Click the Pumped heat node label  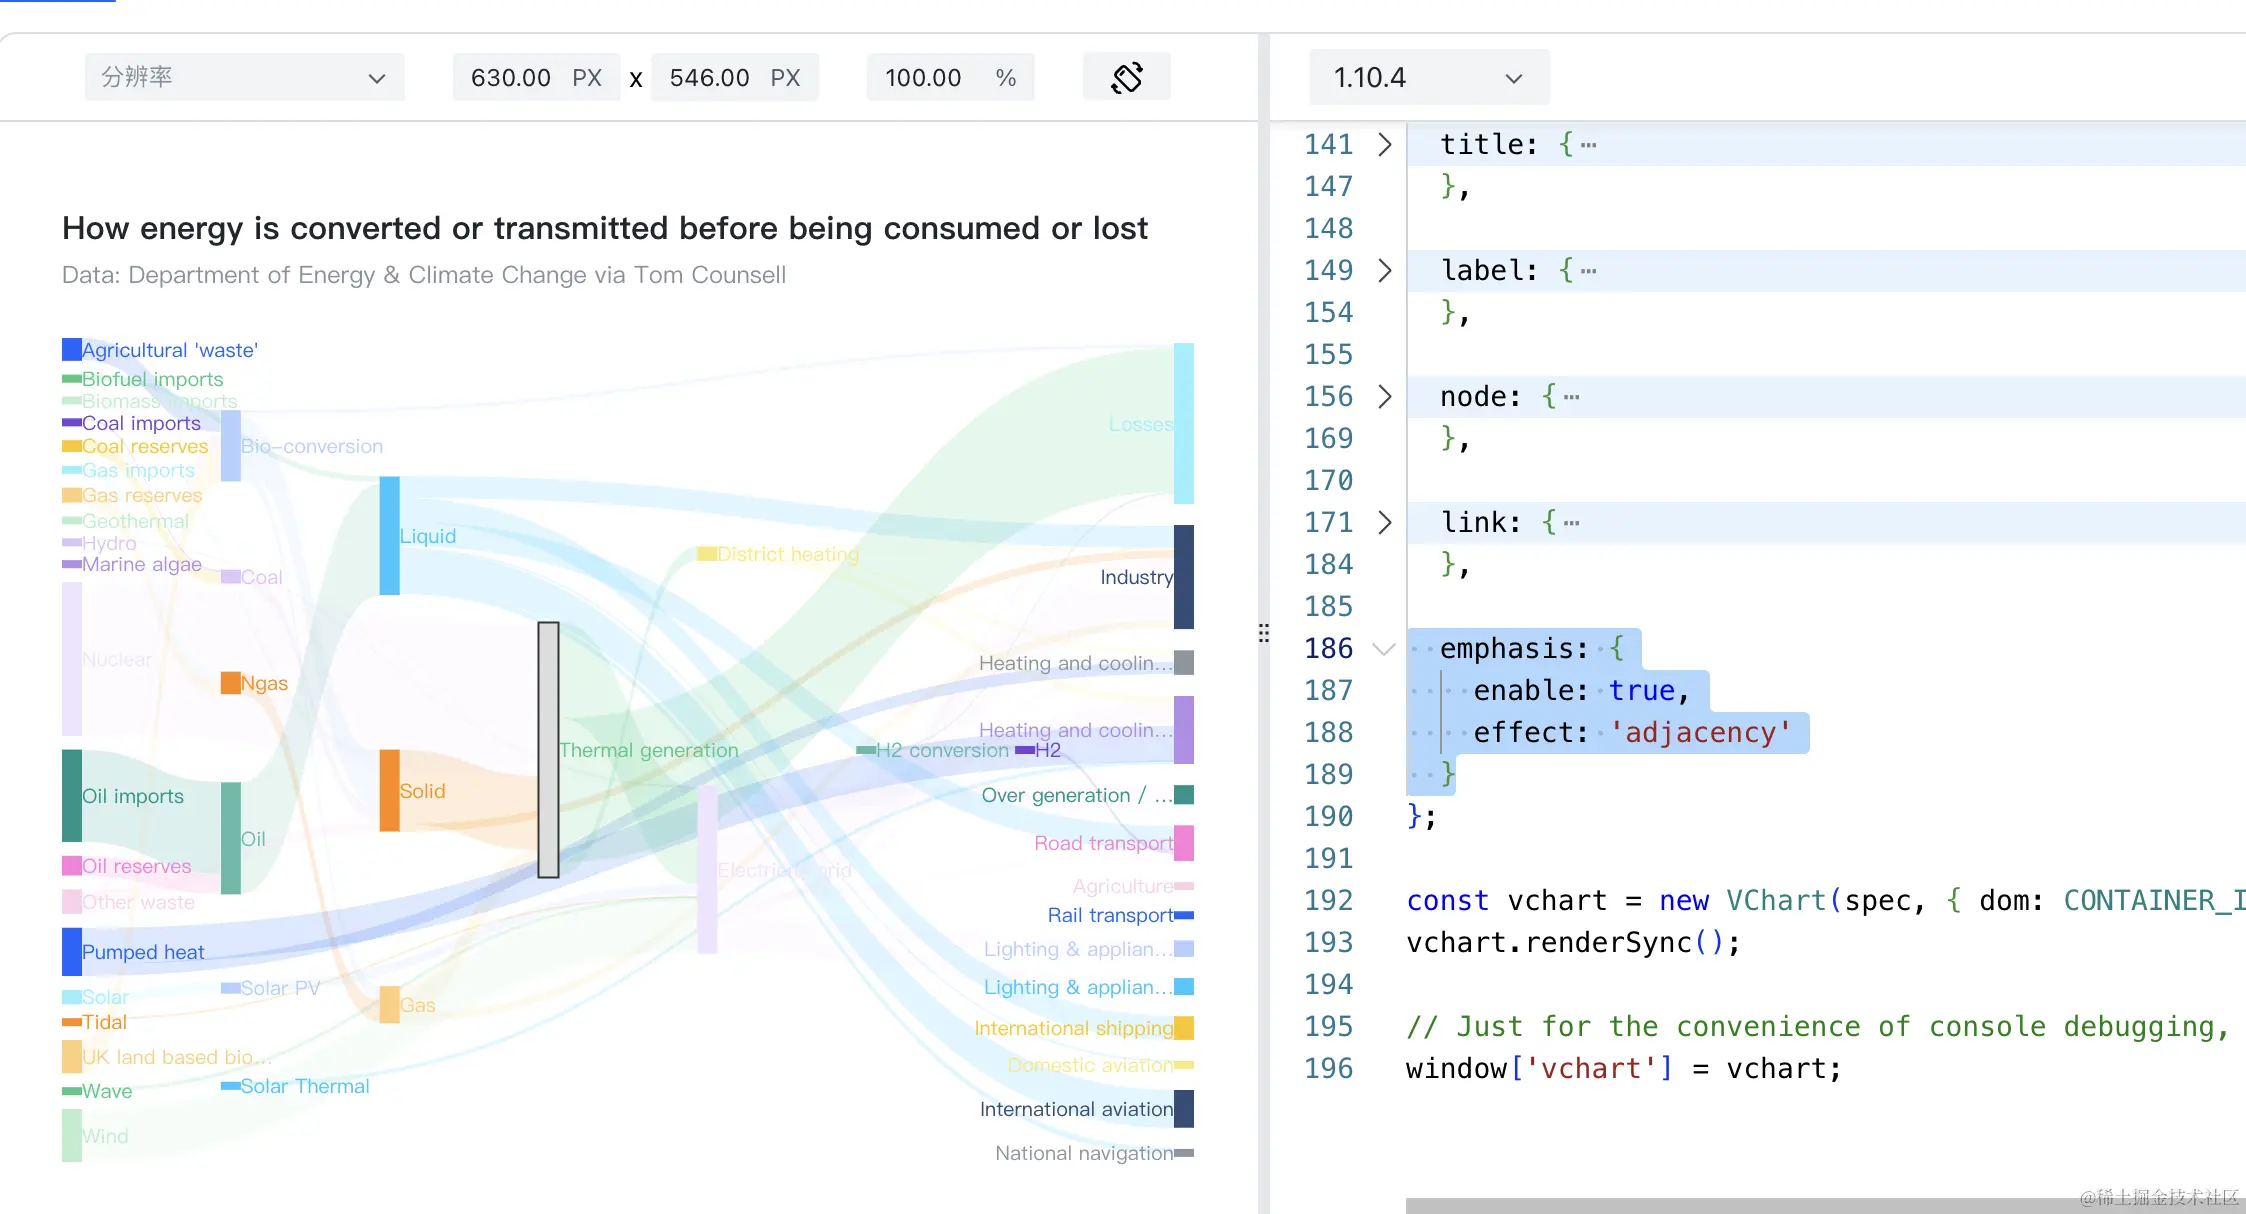point(143,952)
